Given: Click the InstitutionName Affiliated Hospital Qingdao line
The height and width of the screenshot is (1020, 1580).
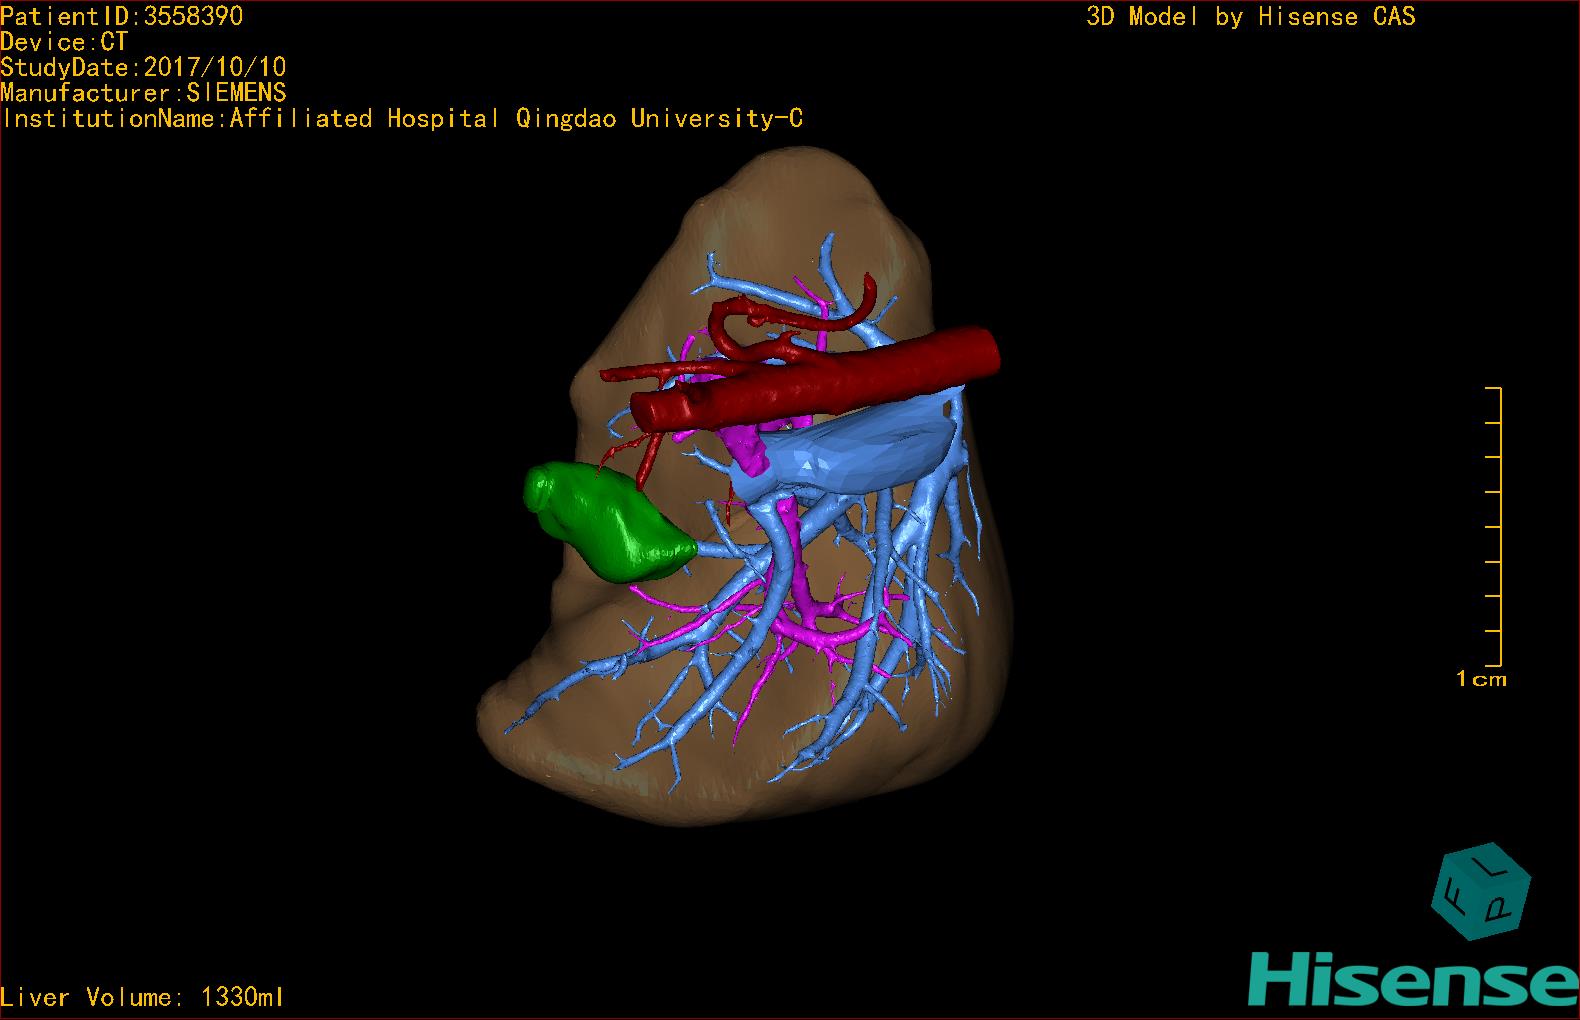Looking at the screenshot, I should 402,119.
